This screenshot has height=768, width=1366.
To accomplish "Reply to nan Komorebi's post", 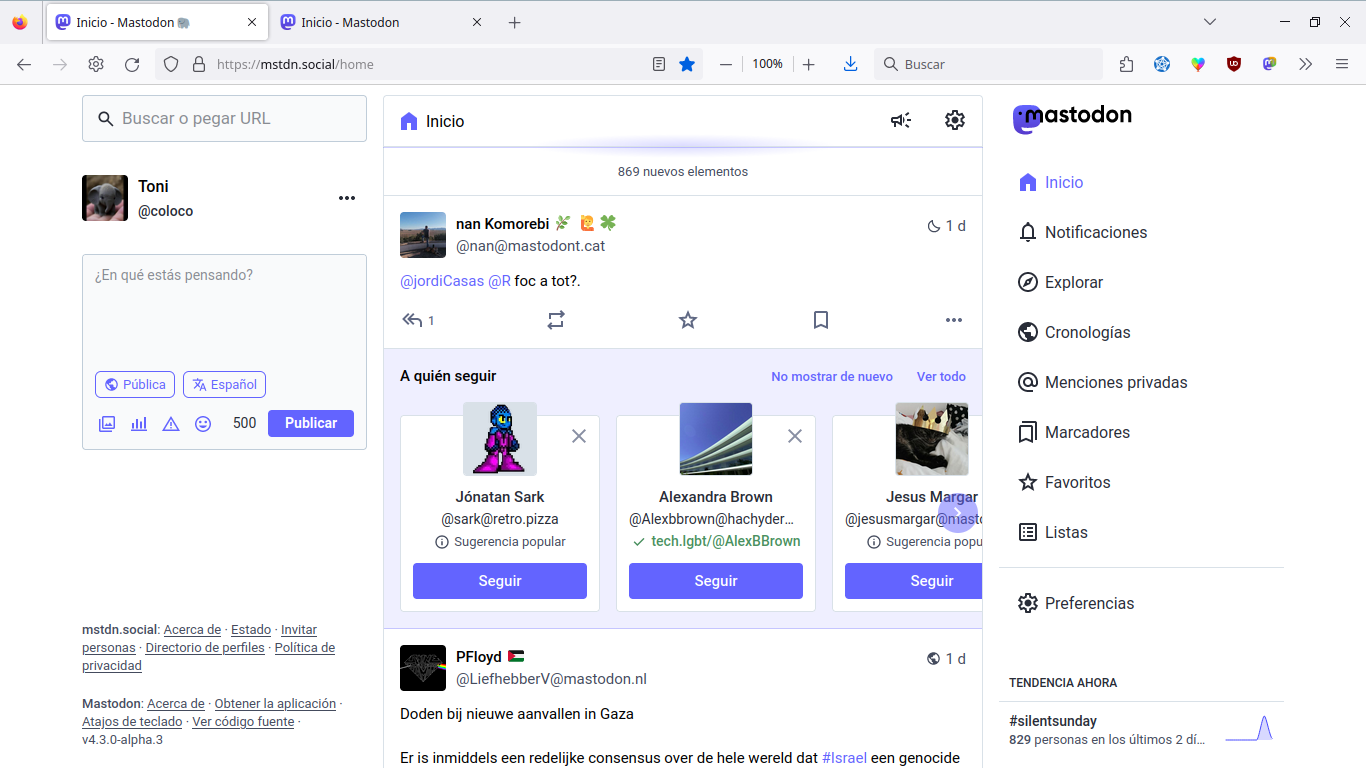I will tap(411, 320).
